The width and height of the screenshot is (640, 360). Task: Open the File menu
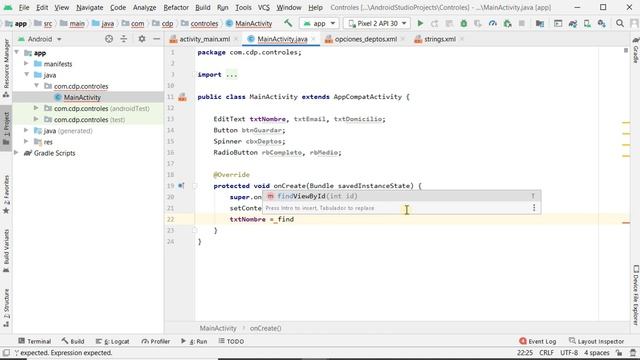24,7
